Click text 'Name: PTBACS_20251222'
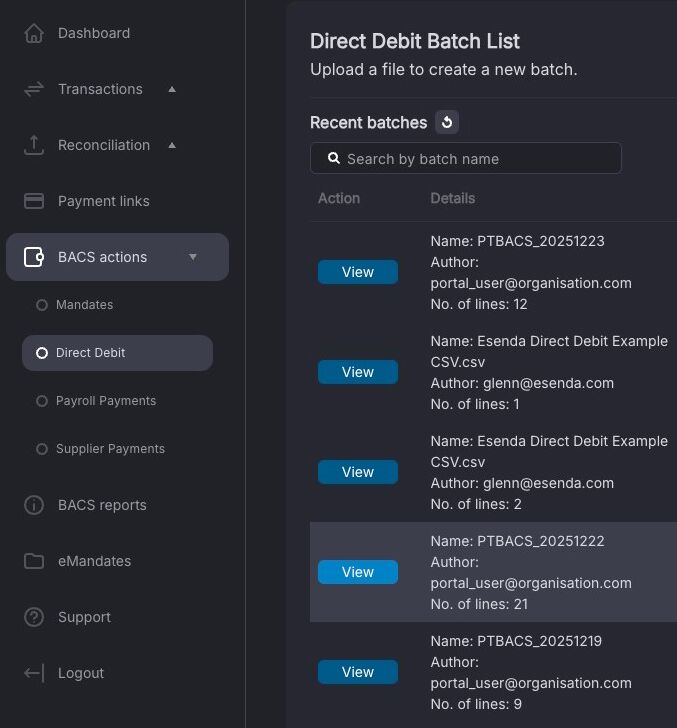The height and width of the screenshot is (728, 677). point(517,541)
